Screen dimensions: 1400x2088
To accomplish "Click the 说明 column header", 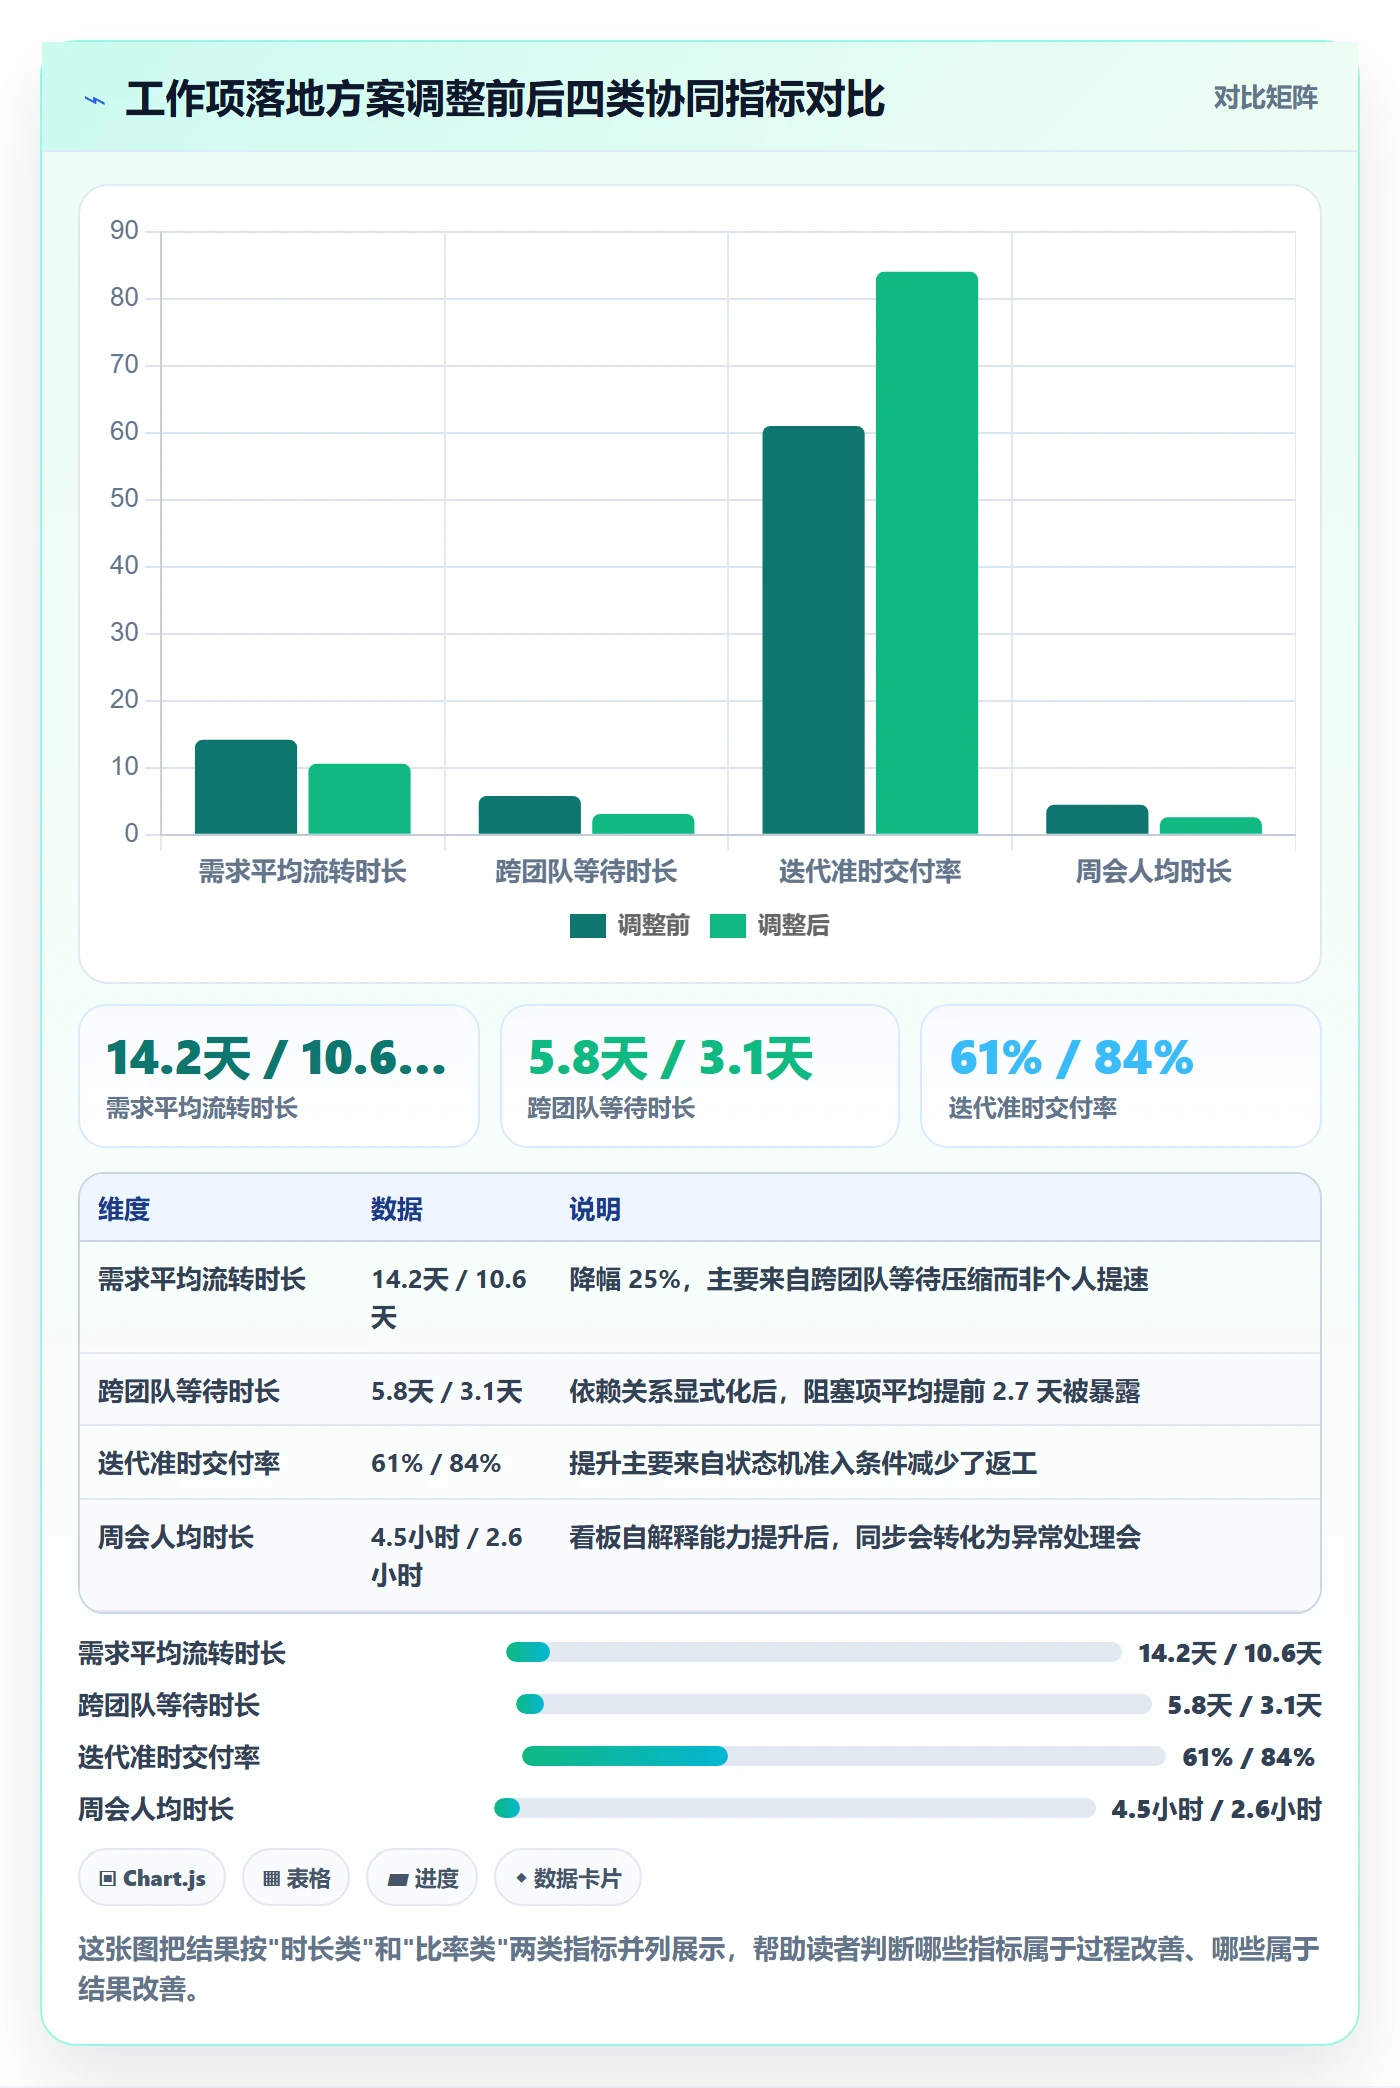I will (595, 1209).
